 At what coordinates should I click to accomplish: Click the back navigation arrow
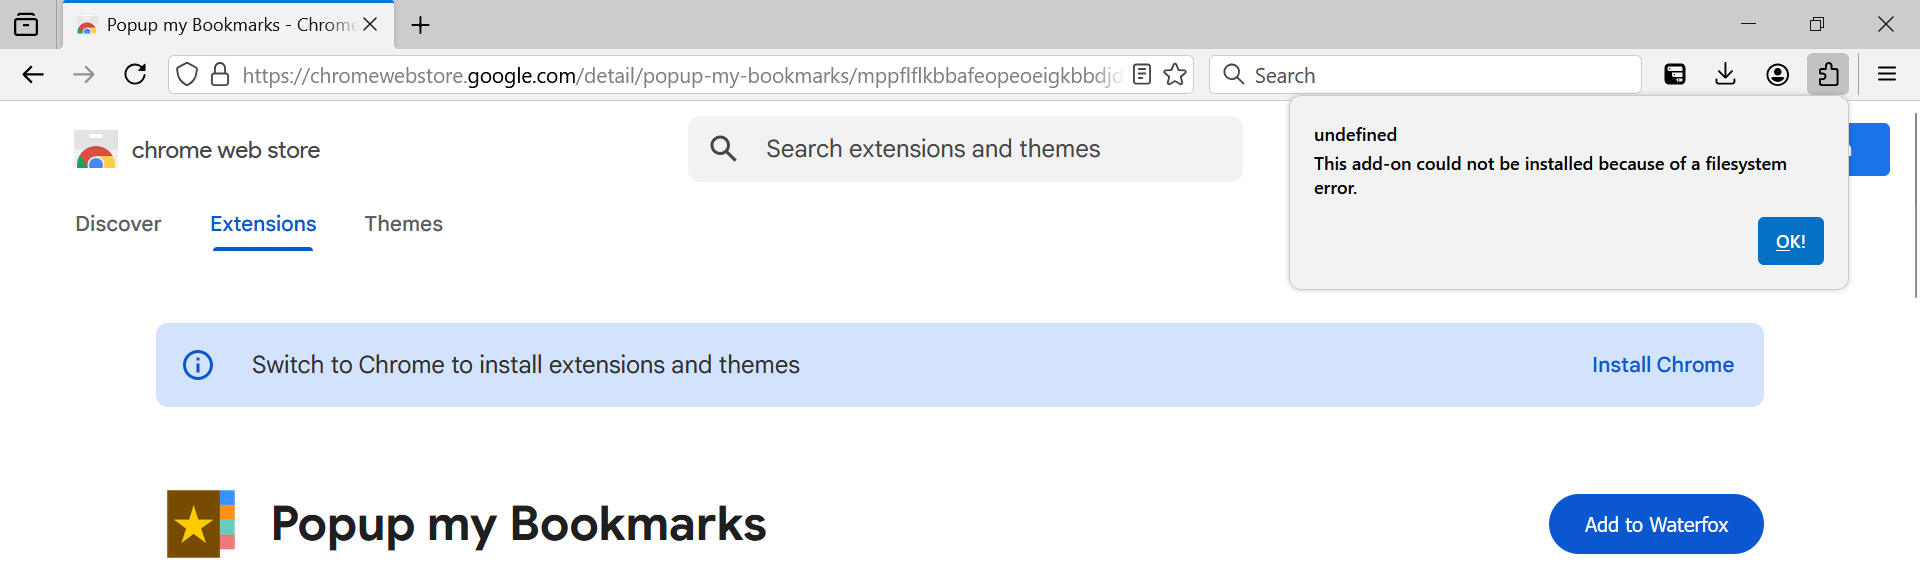(x=33, y=75)
